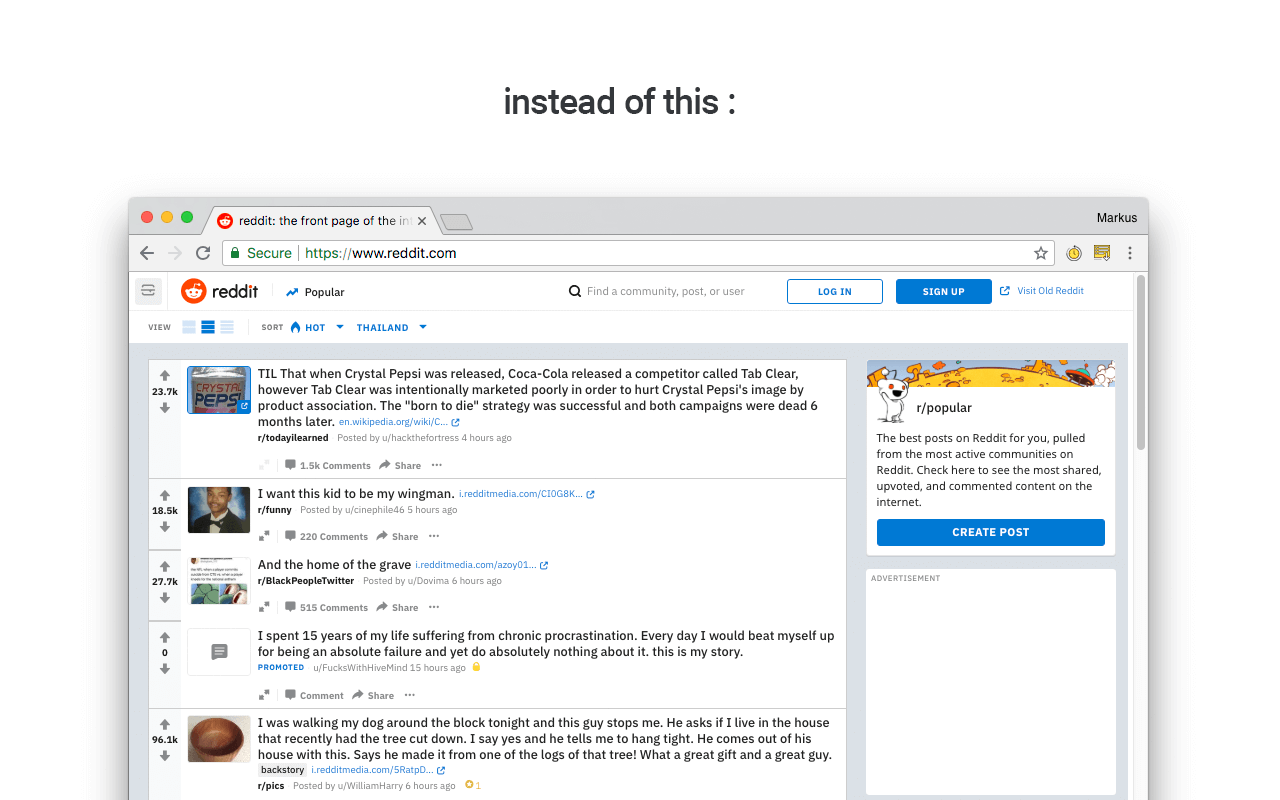Open the Chrome three-dot menu

pos(1130,253)
